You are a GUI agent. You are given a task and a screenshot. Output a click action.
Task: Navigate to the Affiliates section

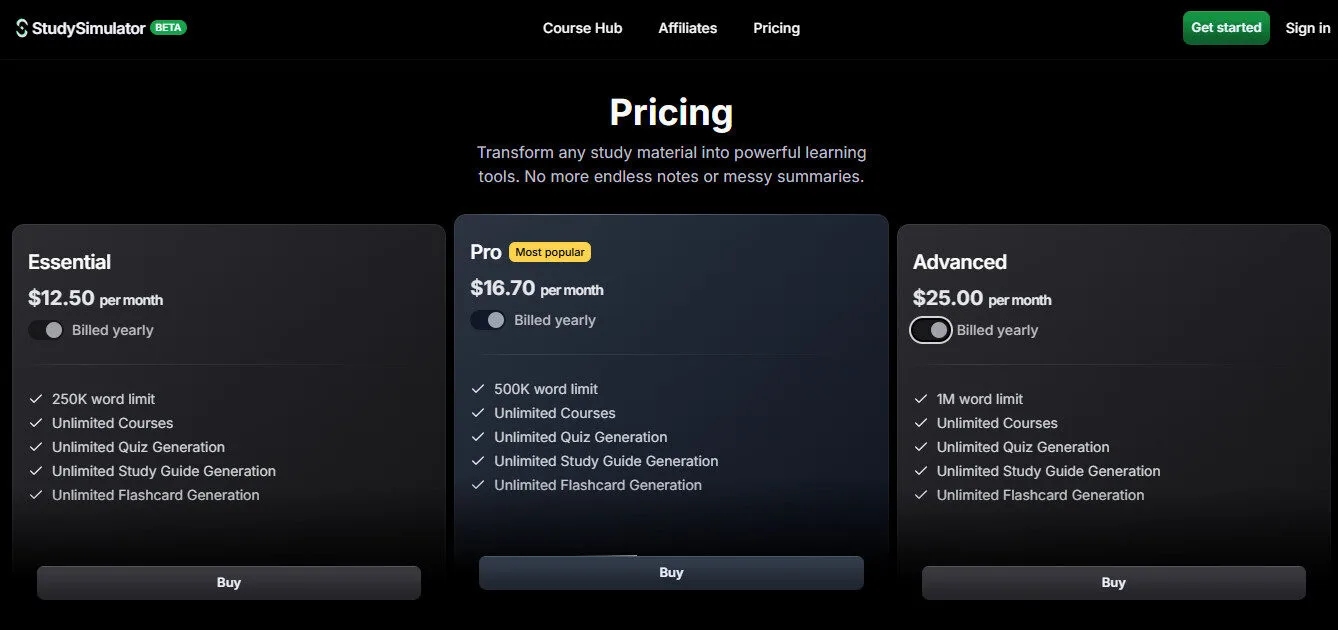pyautogui.click(x=687, y=28)
